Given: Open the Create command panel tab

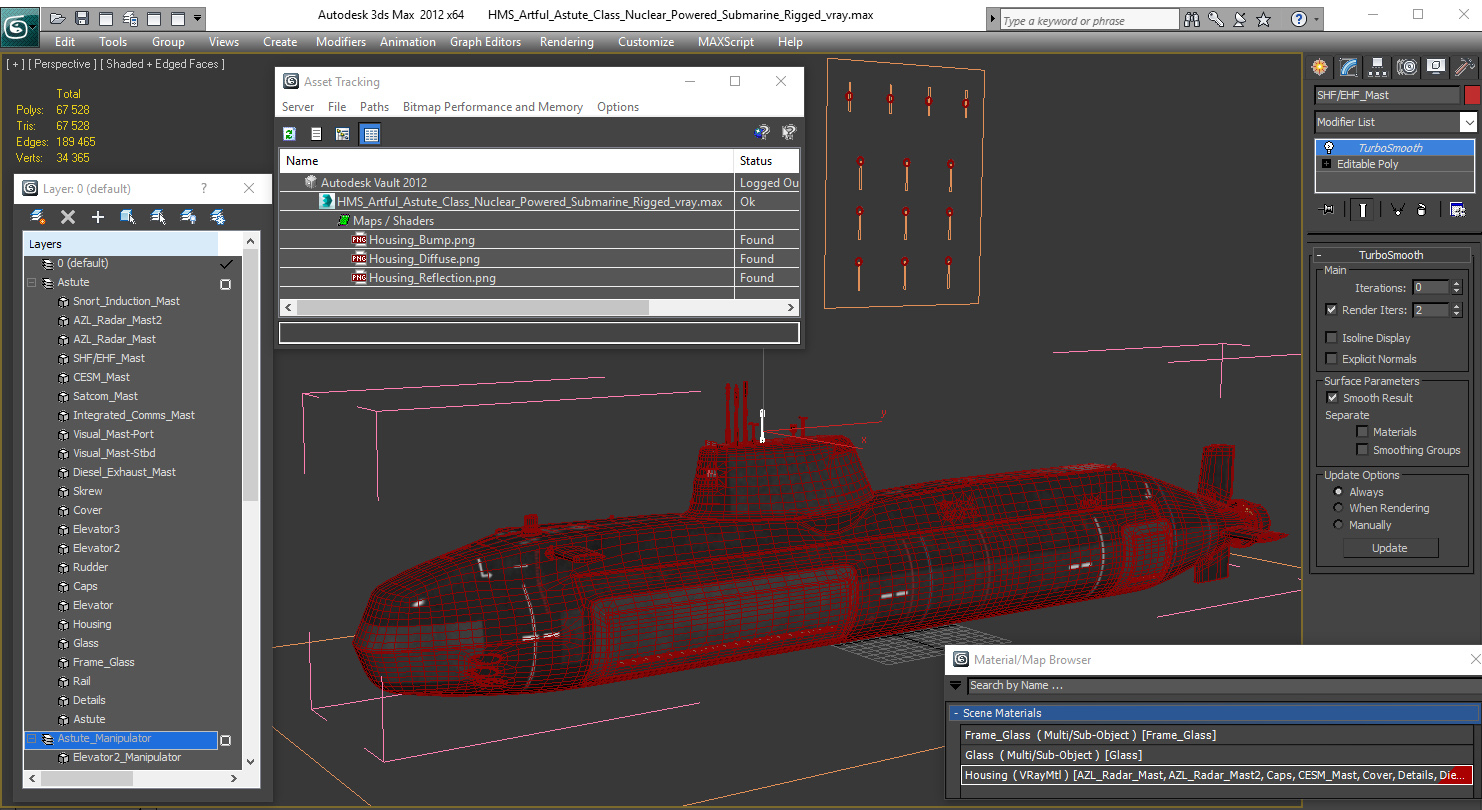Looking at the screenshot, I should 1319,67.
